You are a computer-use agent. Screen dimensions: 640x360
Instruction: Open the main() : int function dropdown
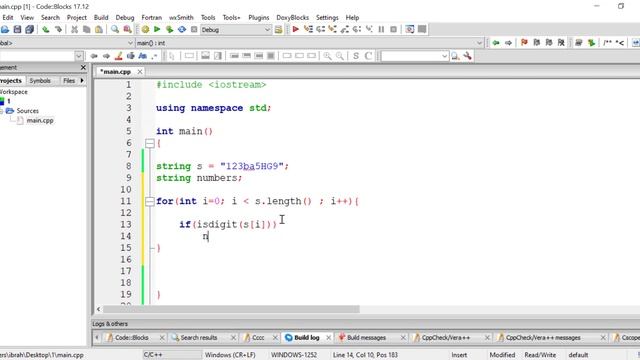click(x=479, y=43)
